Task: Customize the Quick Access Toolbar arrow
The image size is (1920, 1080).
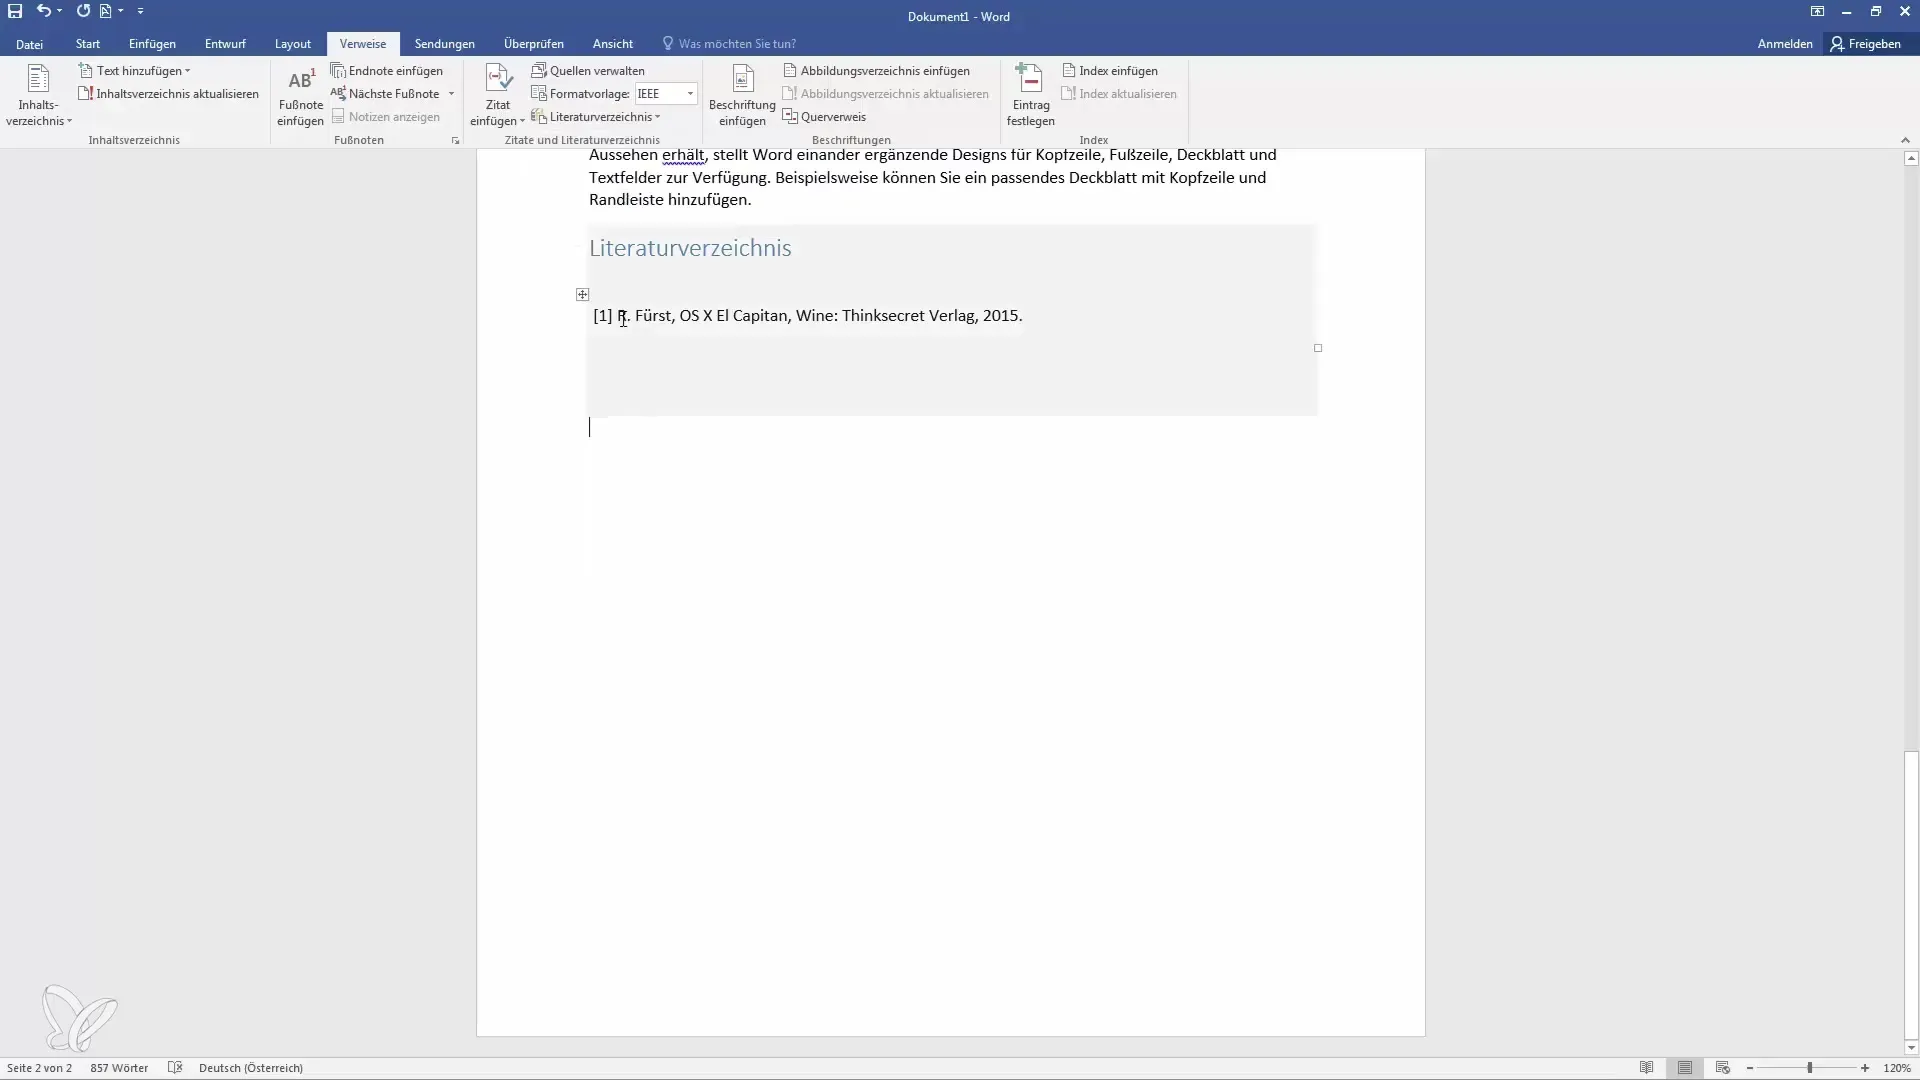Action: pyautogui.click(x=140, y=11)
